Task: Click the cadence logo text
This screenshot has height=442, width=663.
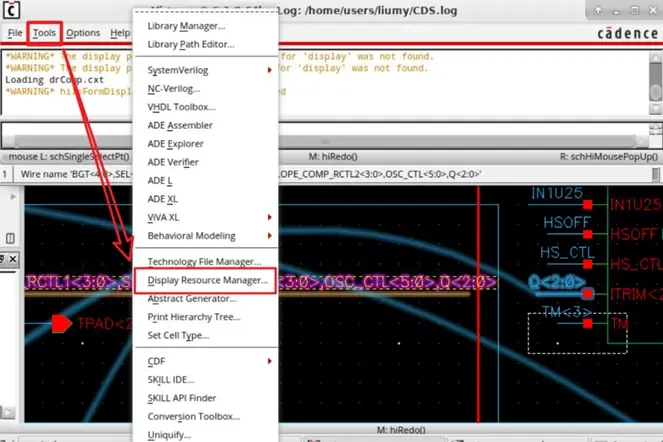Action: (x=627, y=33)
